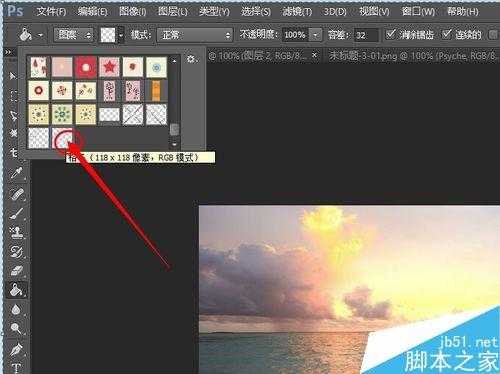Open the 选择(S) menu
This screenshot has height=374, width=500.
pos(256,12)
